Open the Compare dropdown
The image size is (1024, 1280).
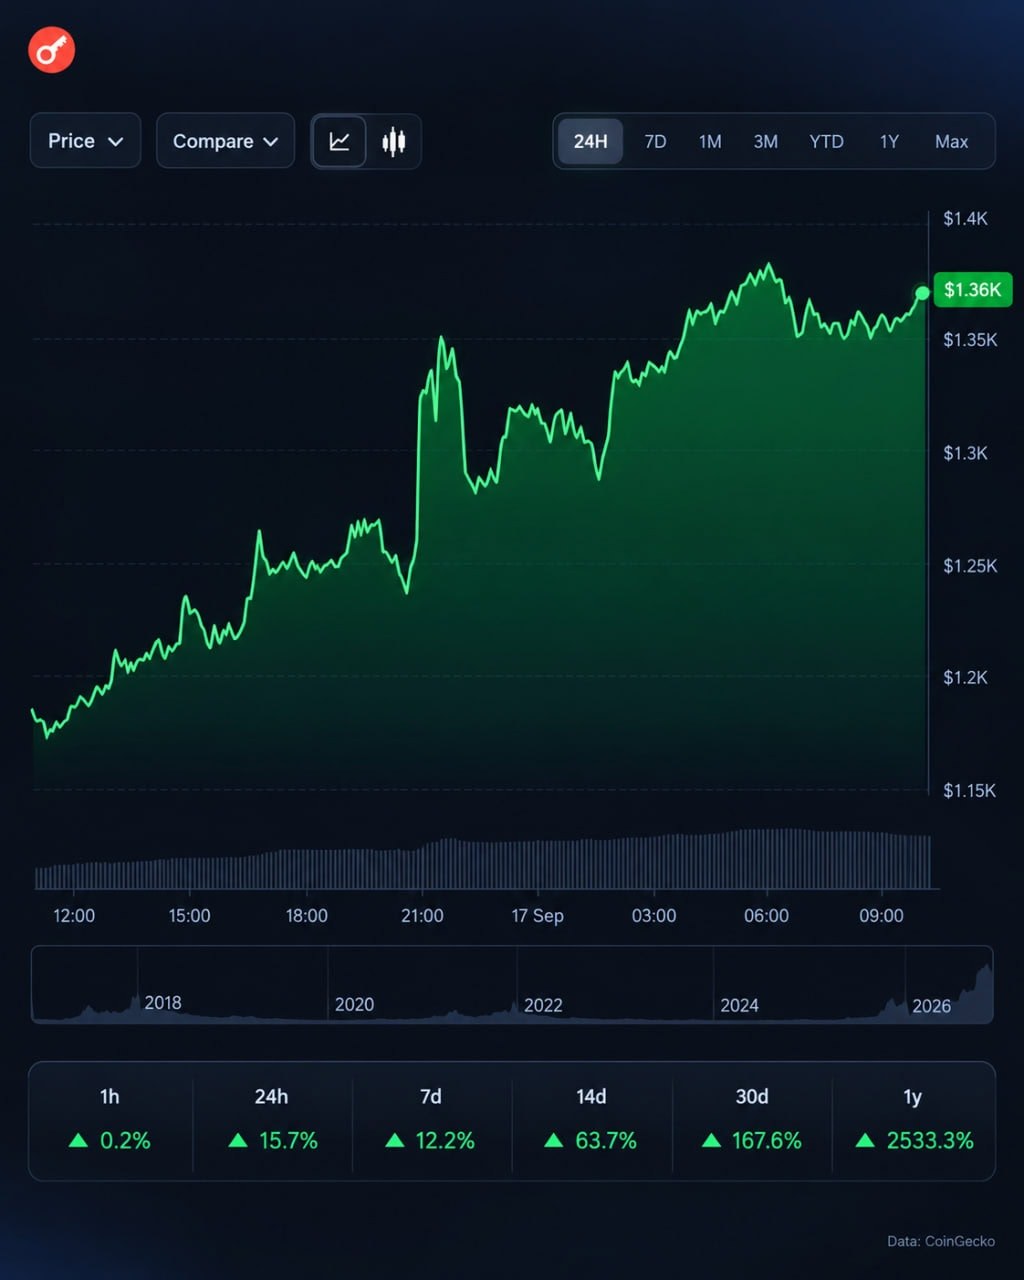tap(225, 141)
